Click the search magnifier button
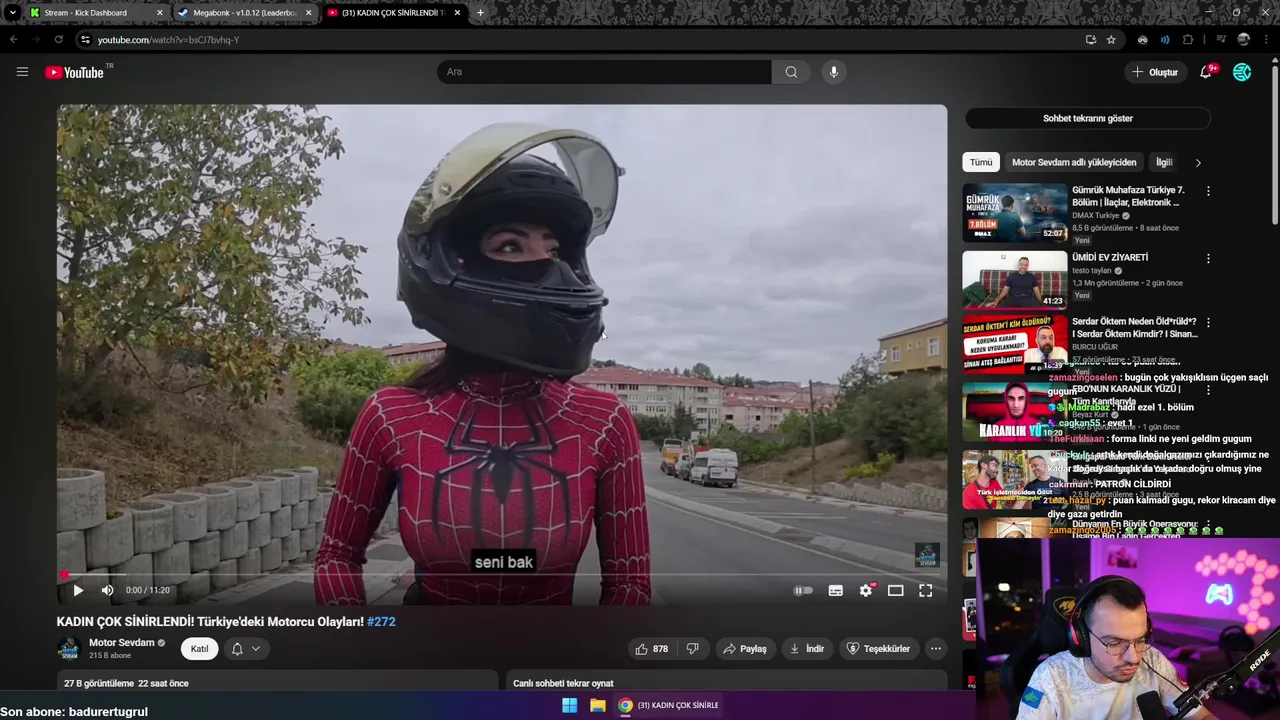 click(x=791, y=72)
